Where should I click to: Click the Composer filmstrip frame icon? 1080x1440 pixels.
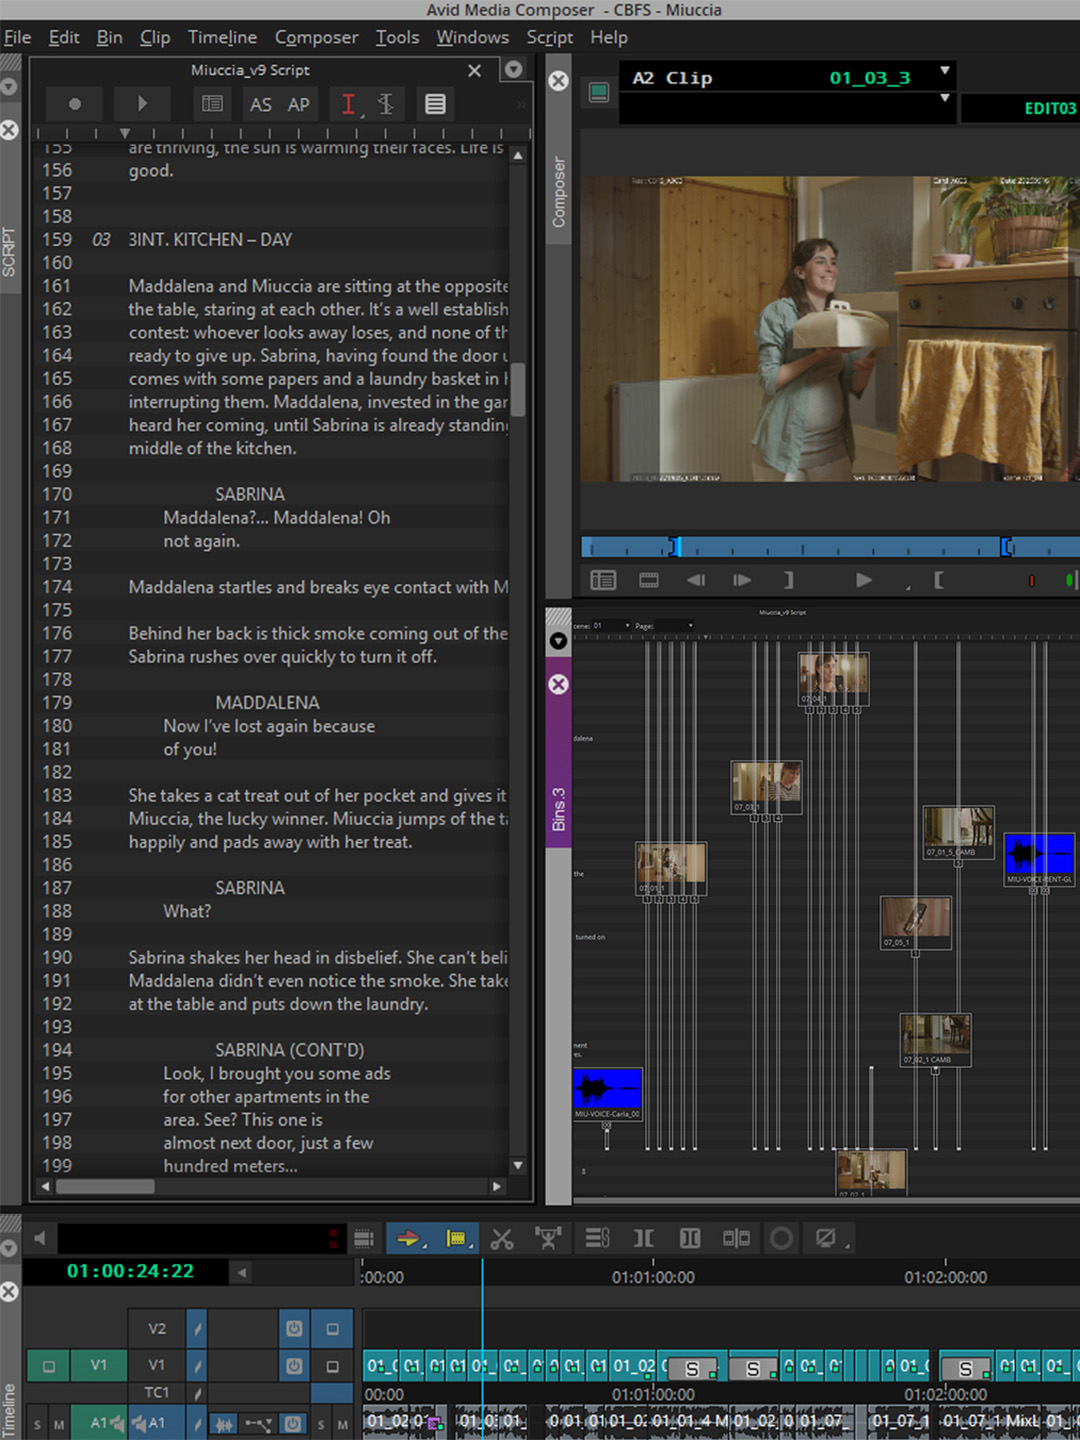pyautogui.click(x=649, y=580)
